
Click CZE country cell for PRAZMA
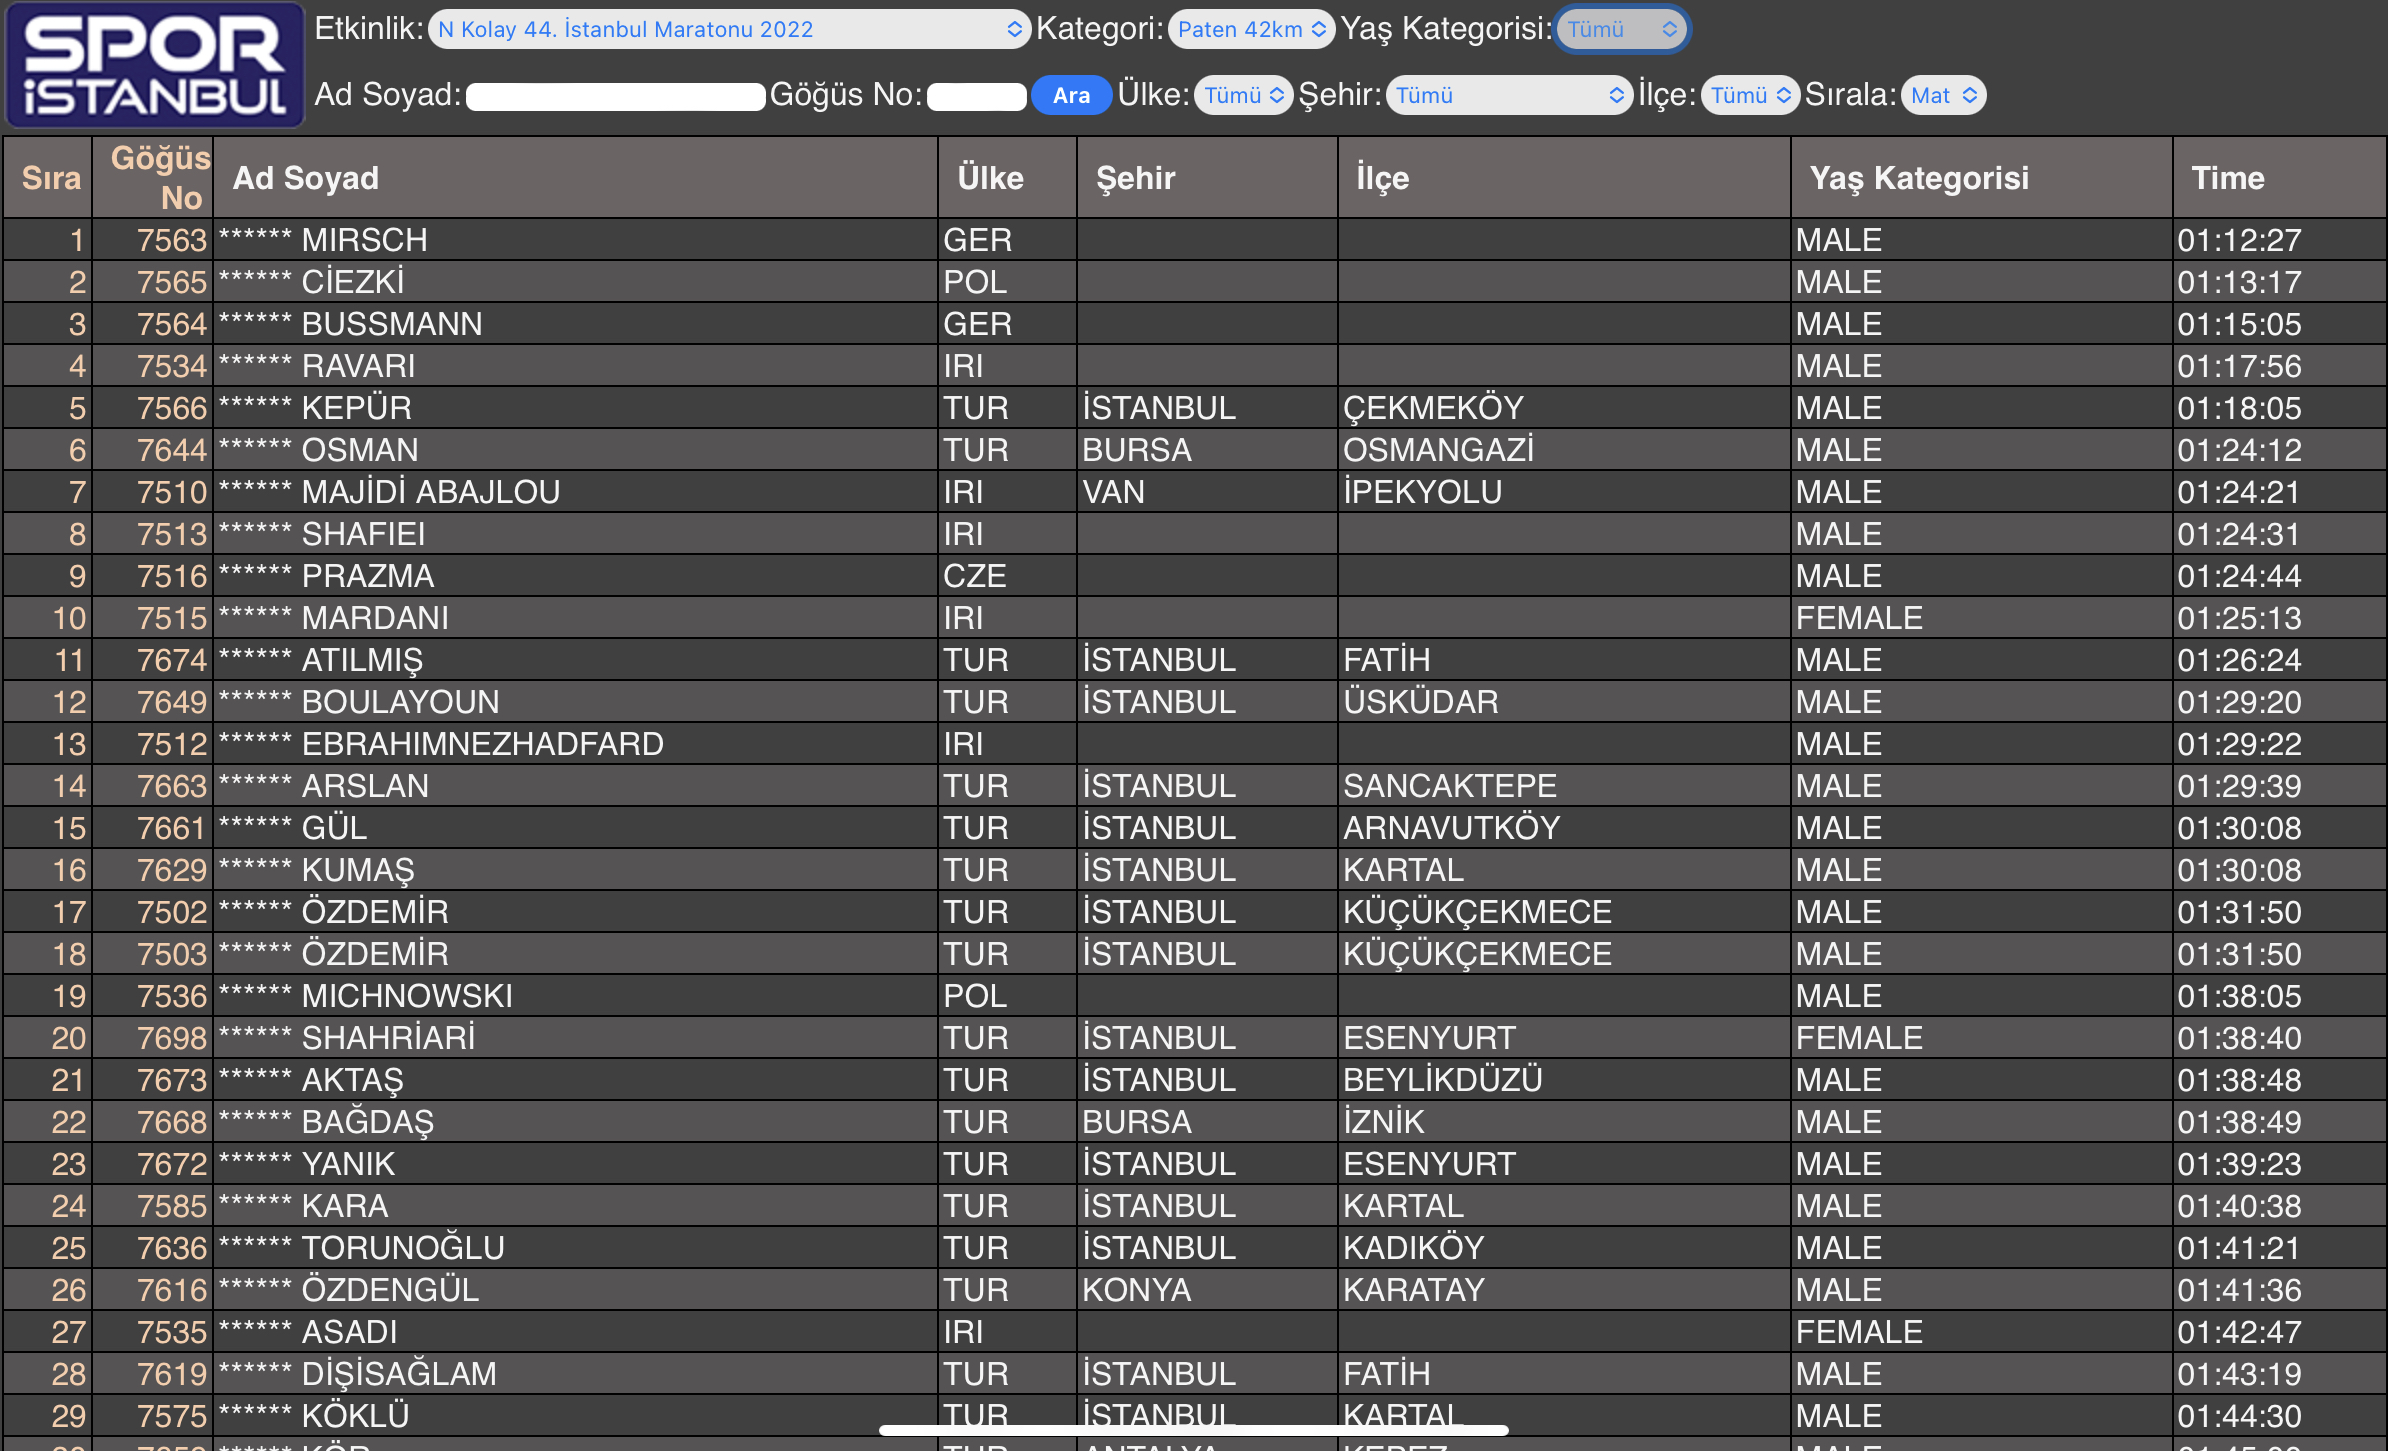coord(1007,577)
